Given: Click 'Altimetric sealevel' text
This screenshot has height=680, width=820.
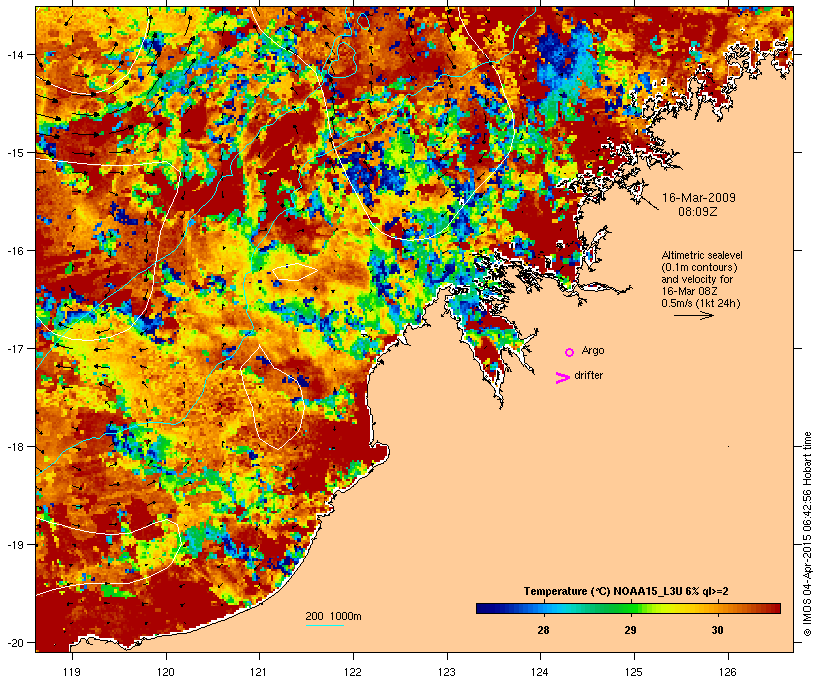Looking at the screenshot, I should [x=702, y=255].
